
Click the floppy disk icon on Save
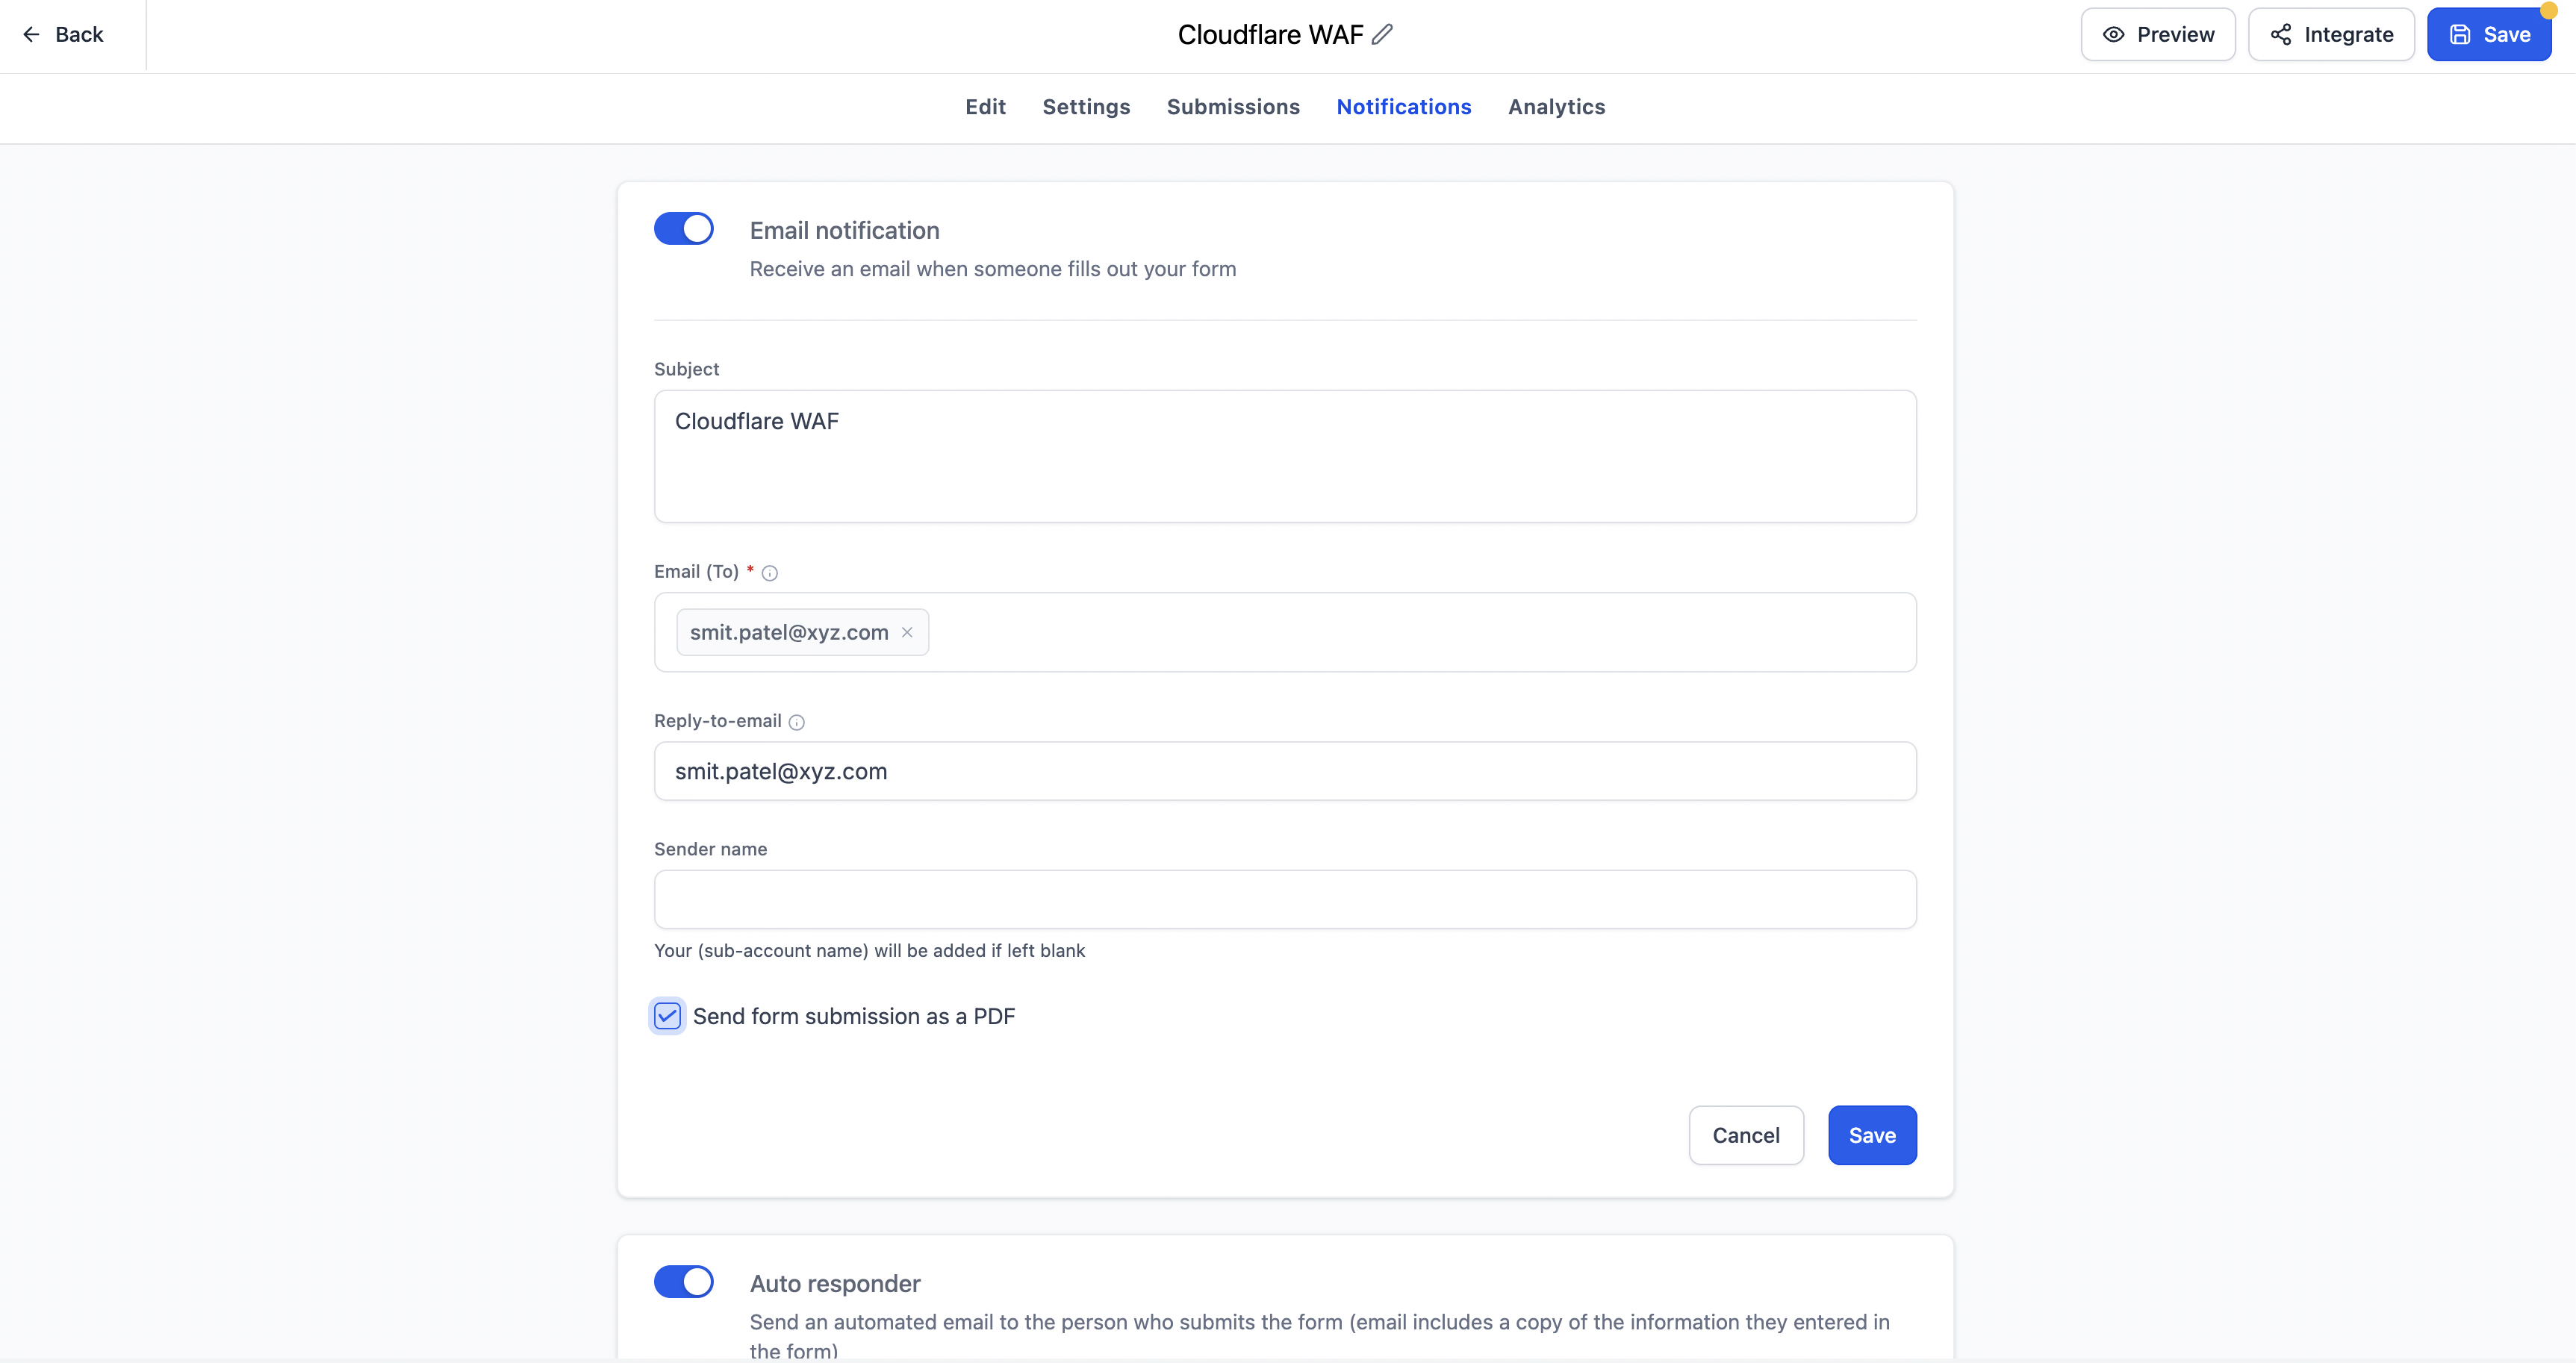click(2460, 35)
